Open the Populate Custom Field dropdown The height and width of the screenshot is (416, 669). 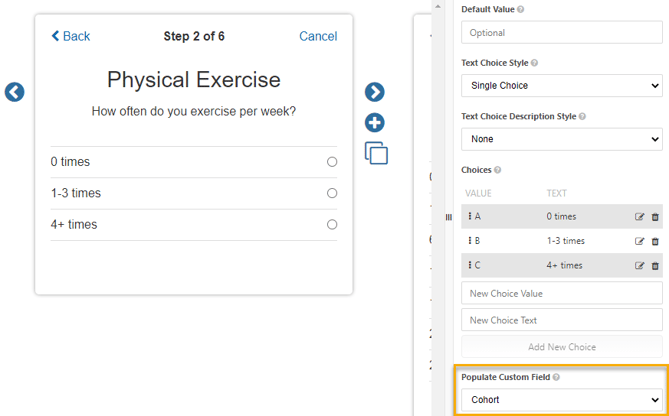pos(561,400)
